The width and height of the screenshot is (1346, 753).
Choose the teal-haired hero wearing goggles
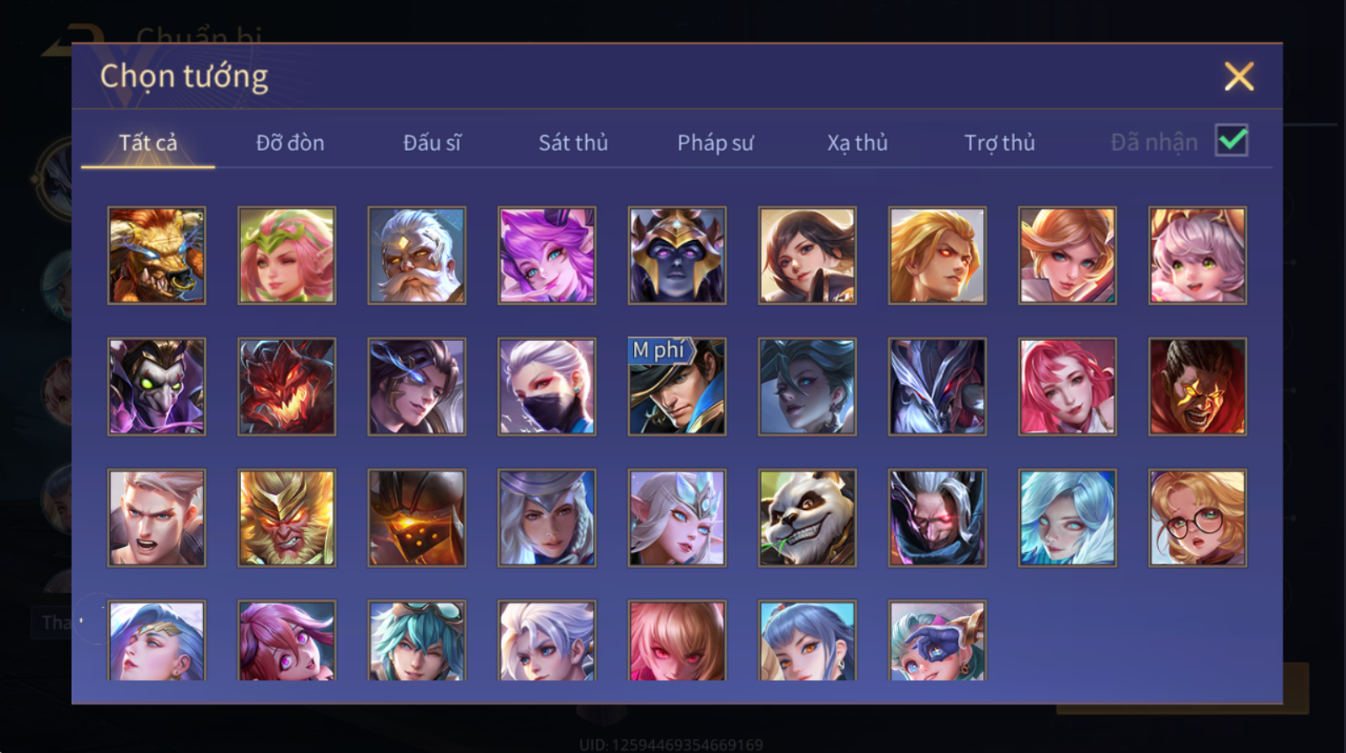[x=417, y=640]
